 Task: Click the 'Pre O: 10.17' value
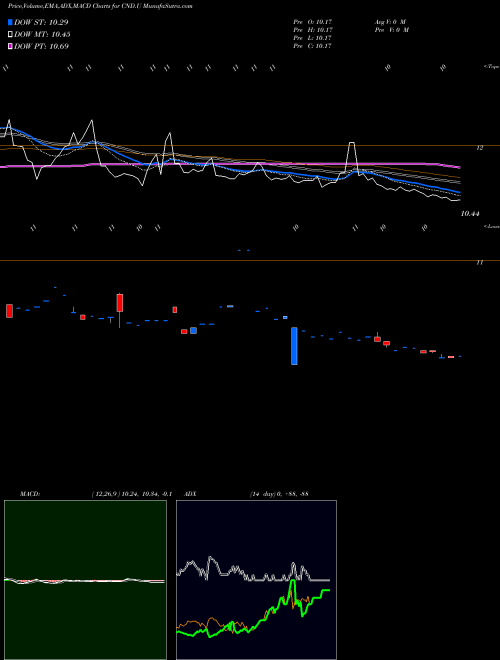tap(313, 22)
